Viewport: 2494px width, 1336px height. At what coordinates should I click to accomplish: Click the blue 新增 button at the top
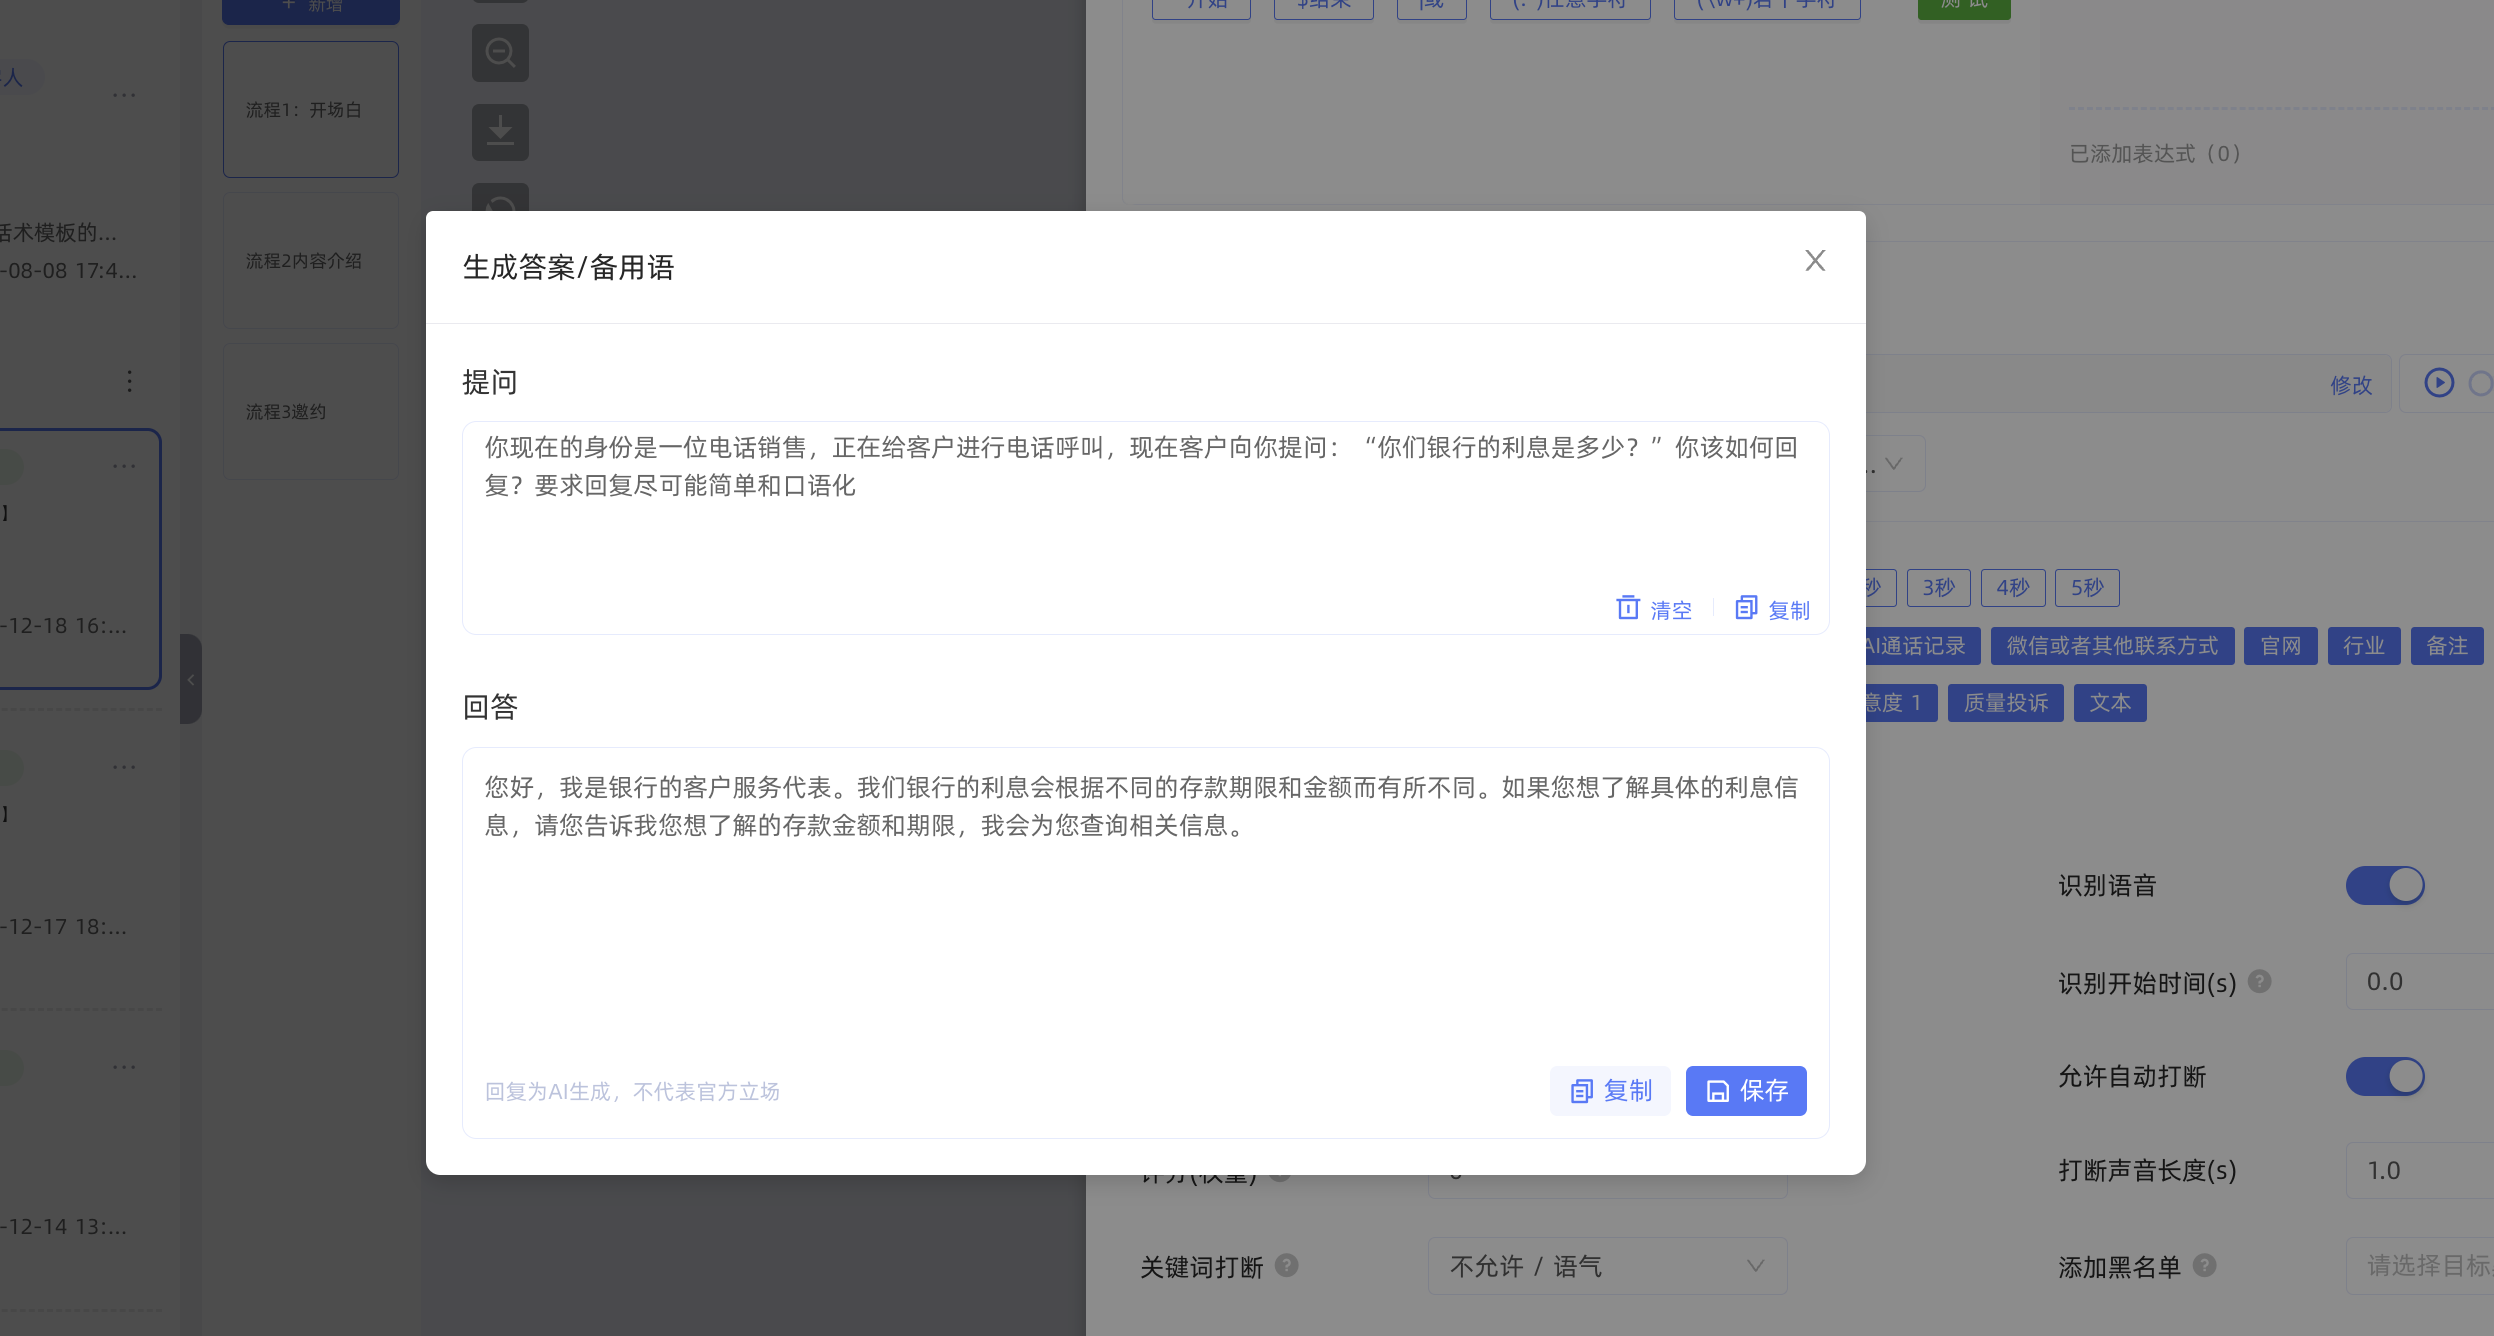(x=311, y=10)
